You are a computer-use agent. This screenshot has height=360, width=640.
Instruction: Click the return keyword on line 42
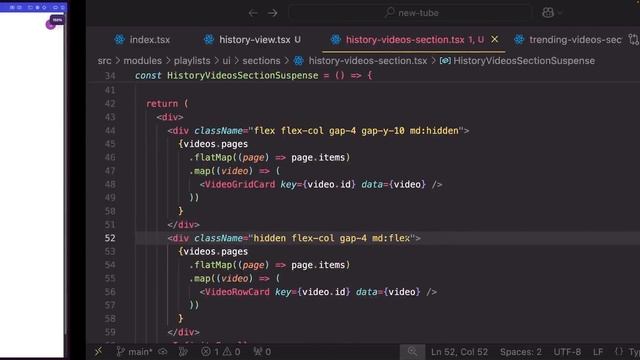162,104
